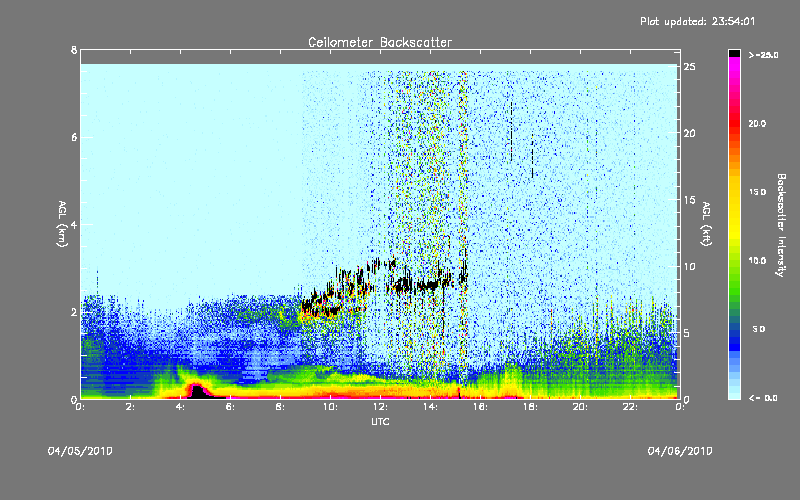
Task: Click the '<= 0.0' colorbar tick label
Action: point(763,397)
